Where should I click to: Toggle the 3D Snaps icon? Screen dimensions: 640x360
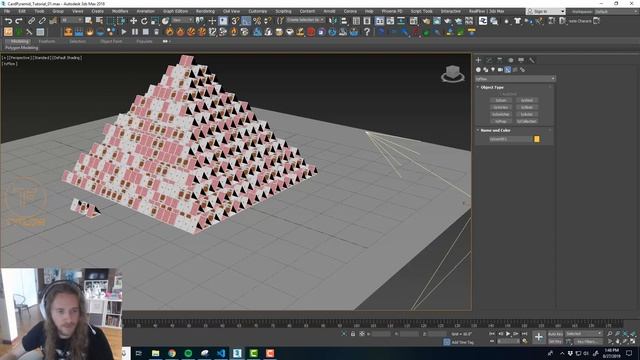coord(235,21)
